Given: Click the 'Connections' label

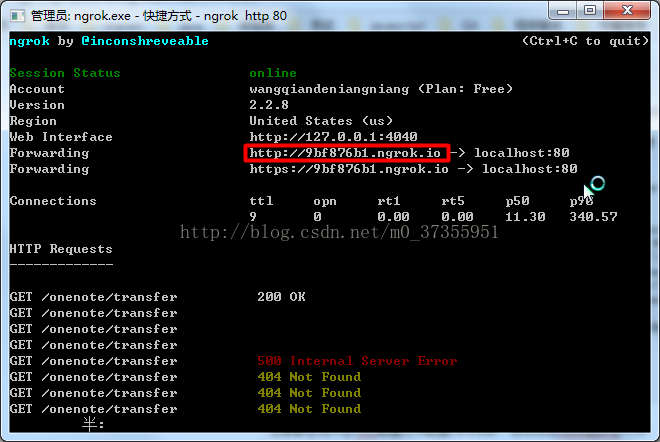Looking at the screenshot, I should 53,201.
